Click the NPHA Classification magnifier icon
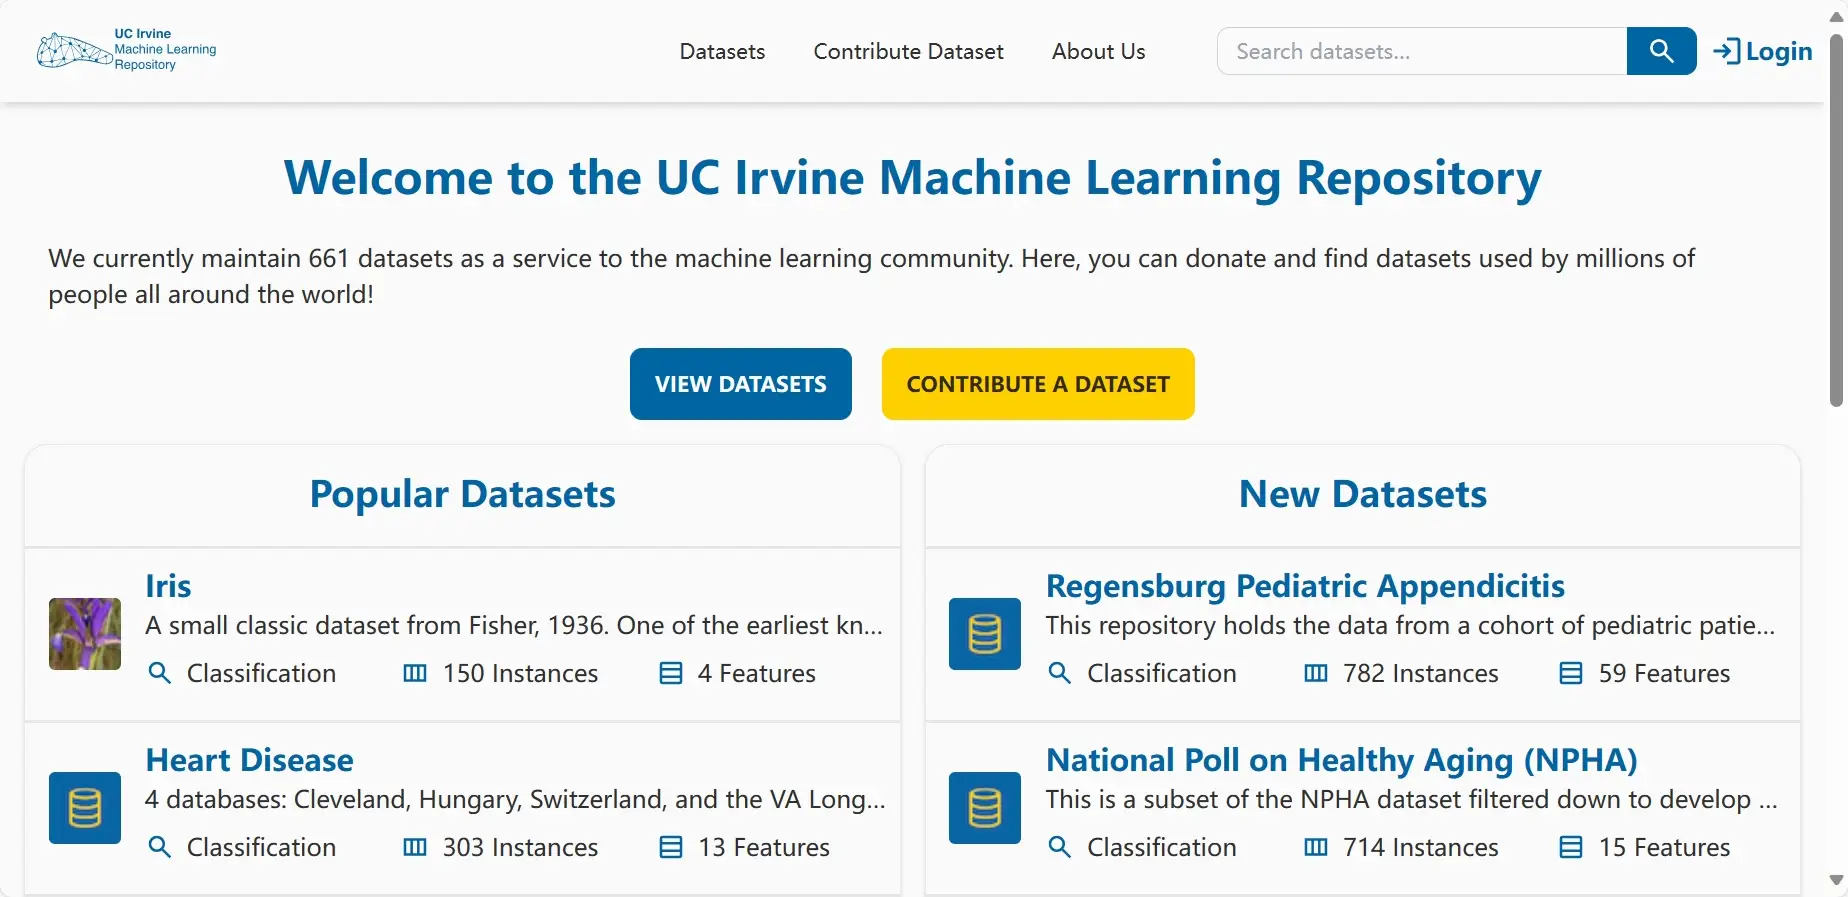 (1060, 847)
